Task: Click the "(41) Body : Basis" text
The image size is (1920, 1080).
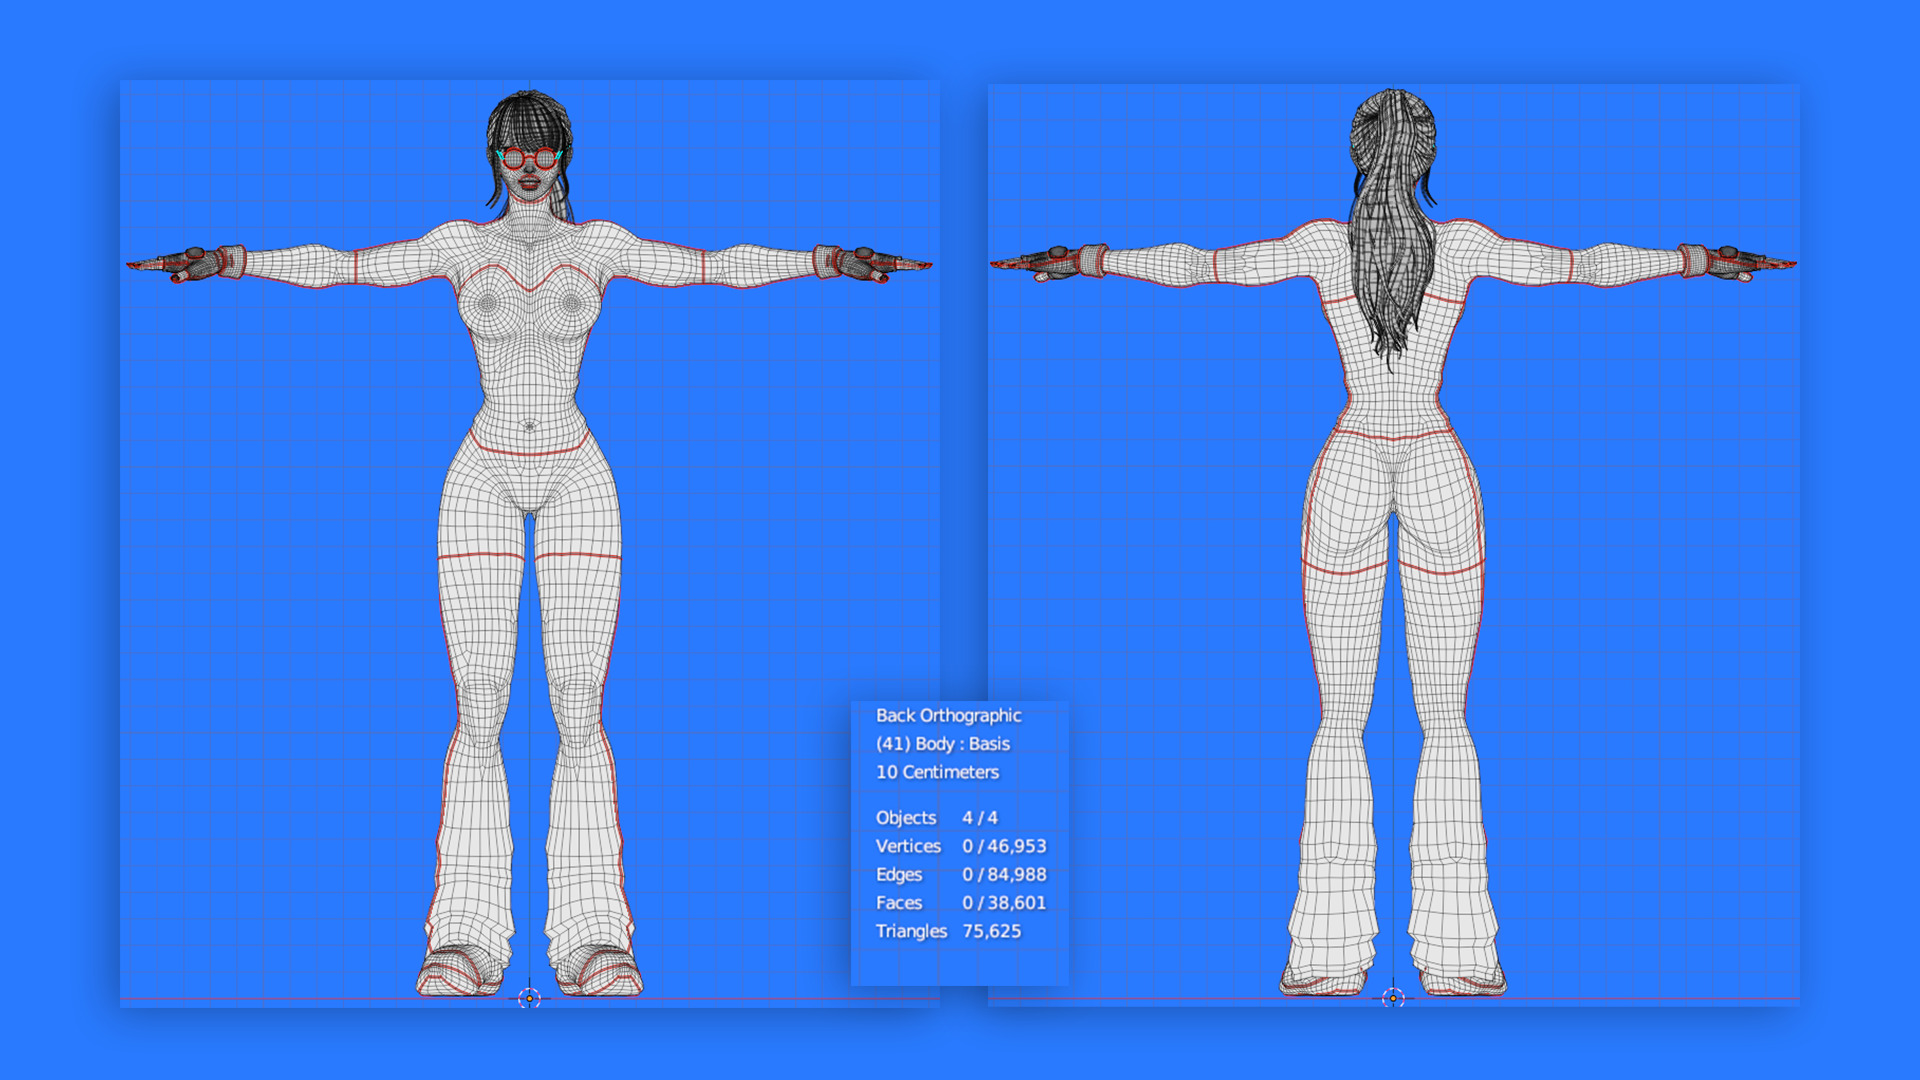Action: [x=942, y=744]
